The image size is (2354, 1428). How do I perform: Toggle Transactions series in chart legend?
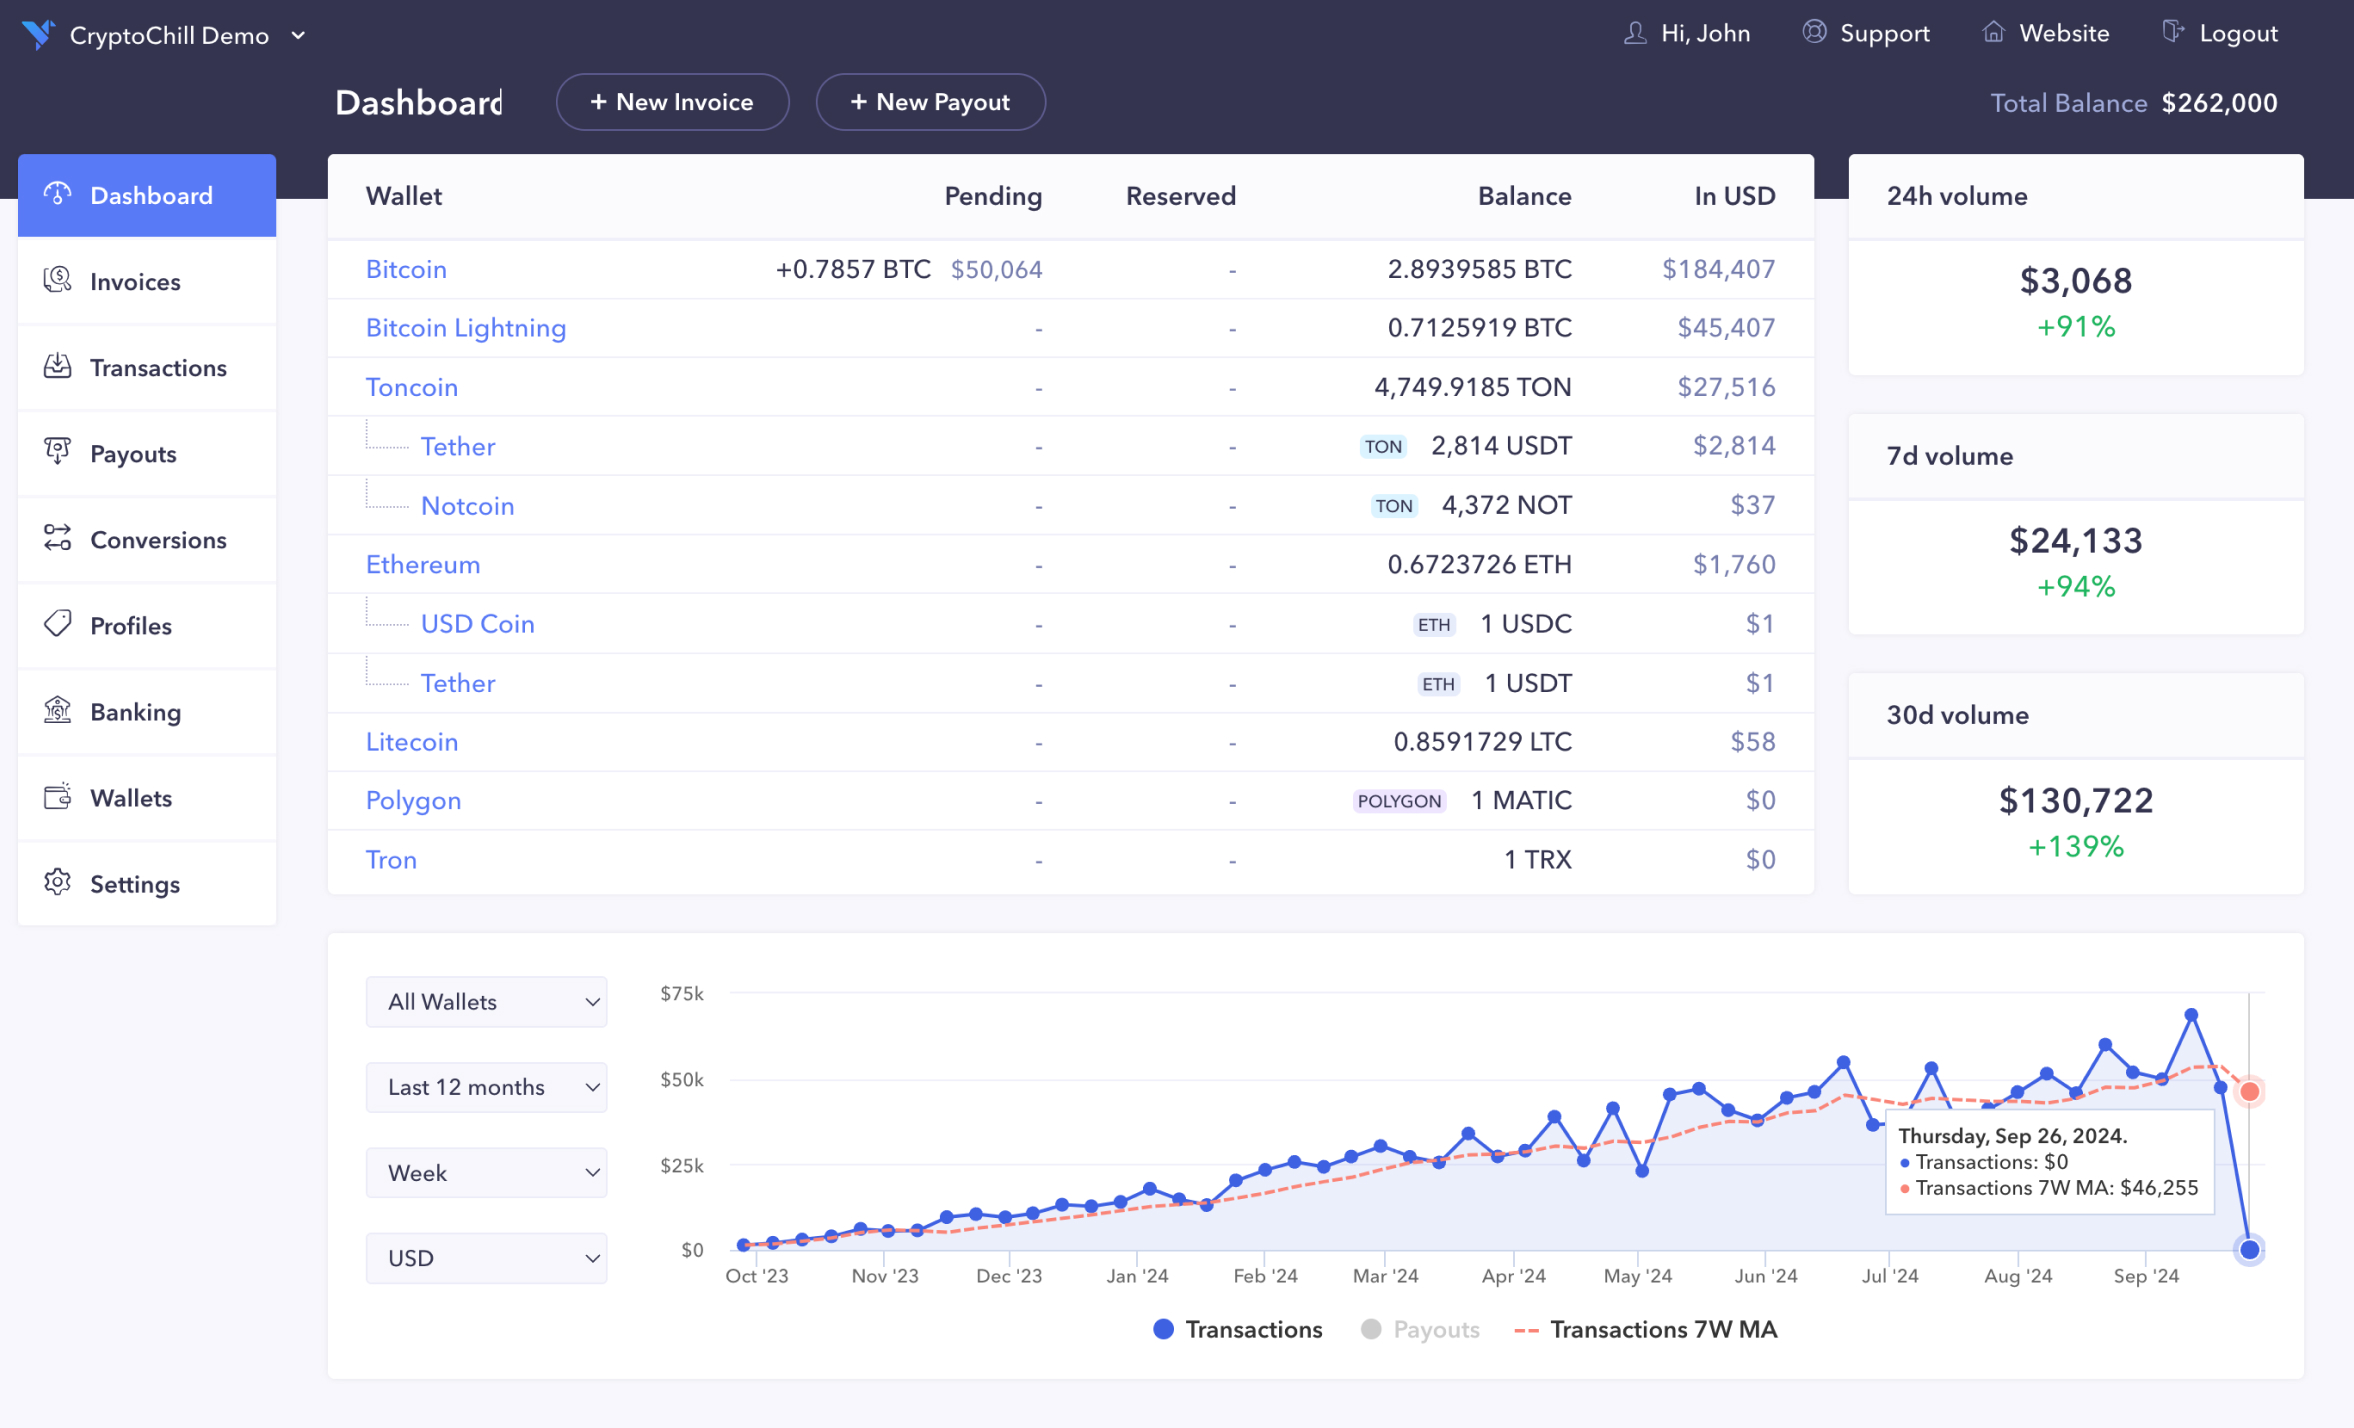[x=1236, y=1329]
